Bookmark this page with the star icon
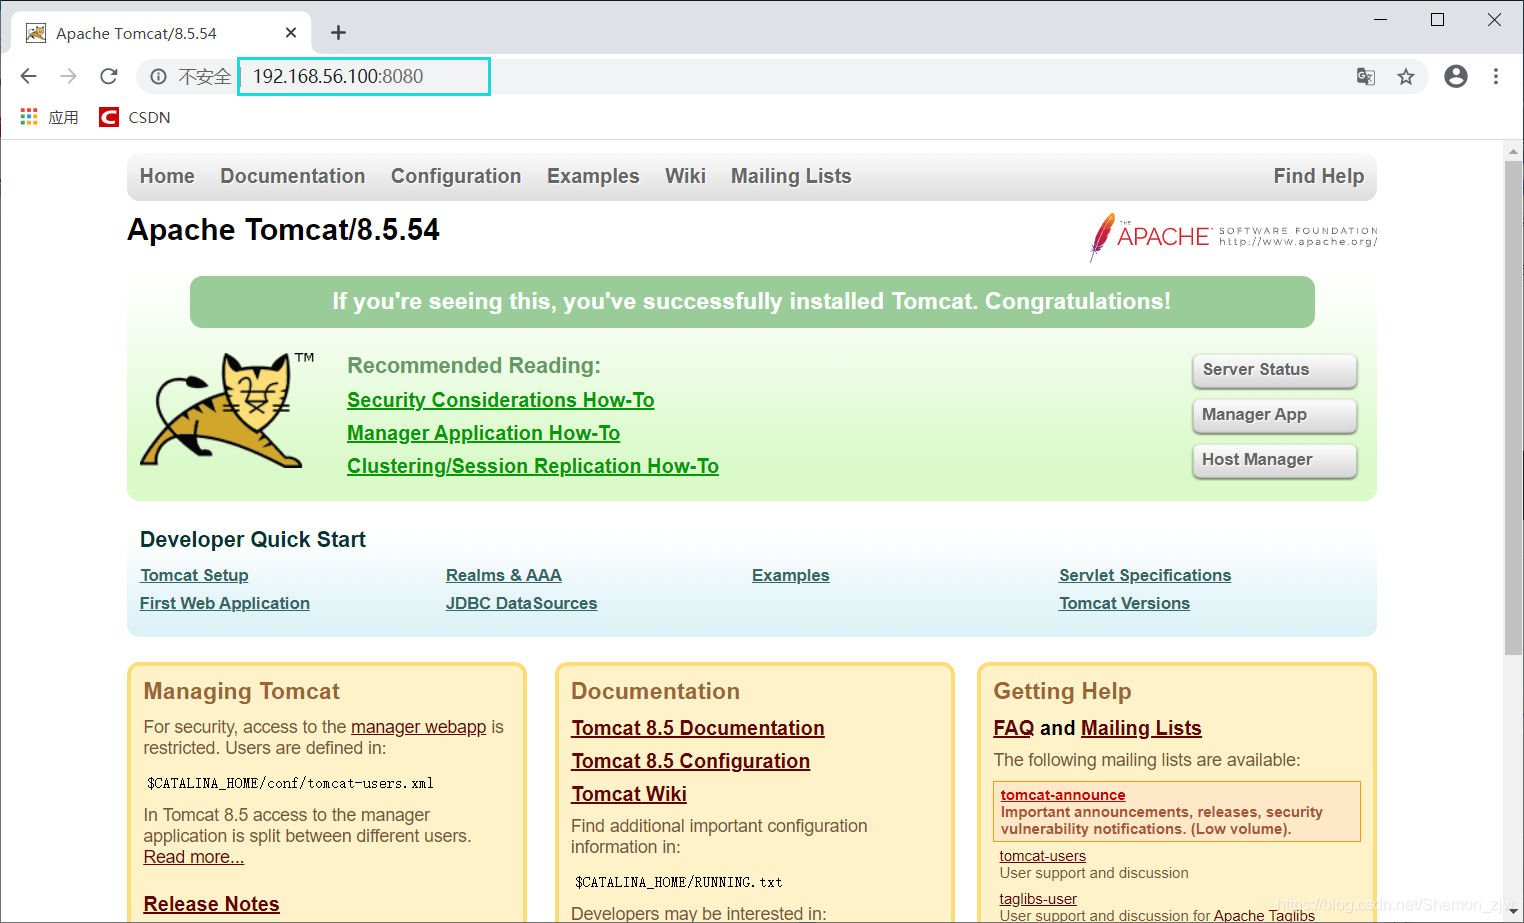1524x923 pixels. pyautogui.click(x=1406, y=76)
